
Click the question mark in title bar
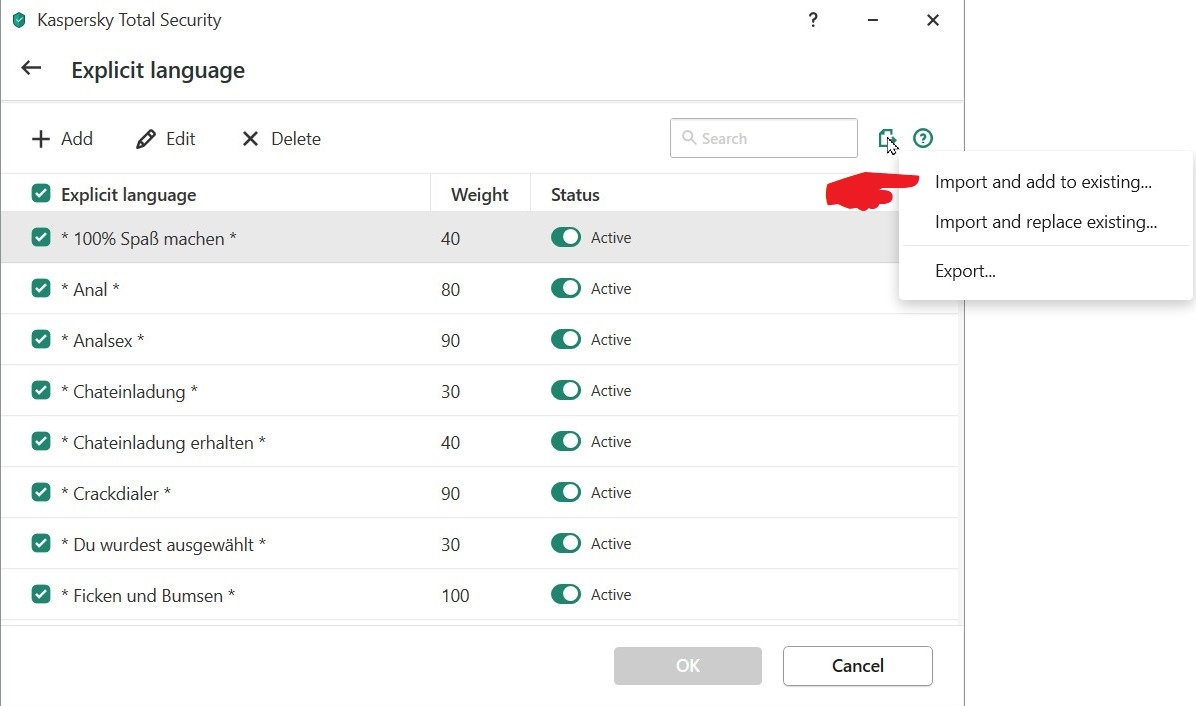point(813,20)
